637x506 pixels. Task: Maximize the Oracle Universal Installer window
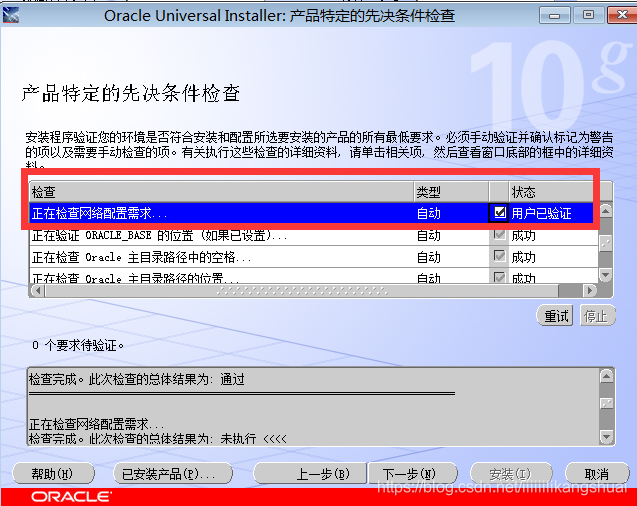tap(588, 15)
